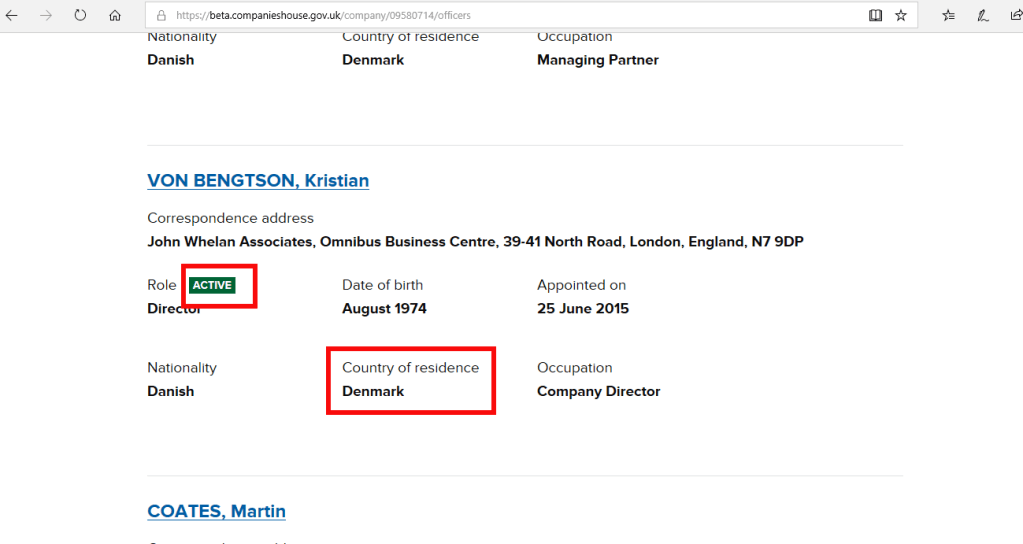Screen dimensions: 1023x544
Task: Click the browser Back arrow
Action: pos(12,16)
